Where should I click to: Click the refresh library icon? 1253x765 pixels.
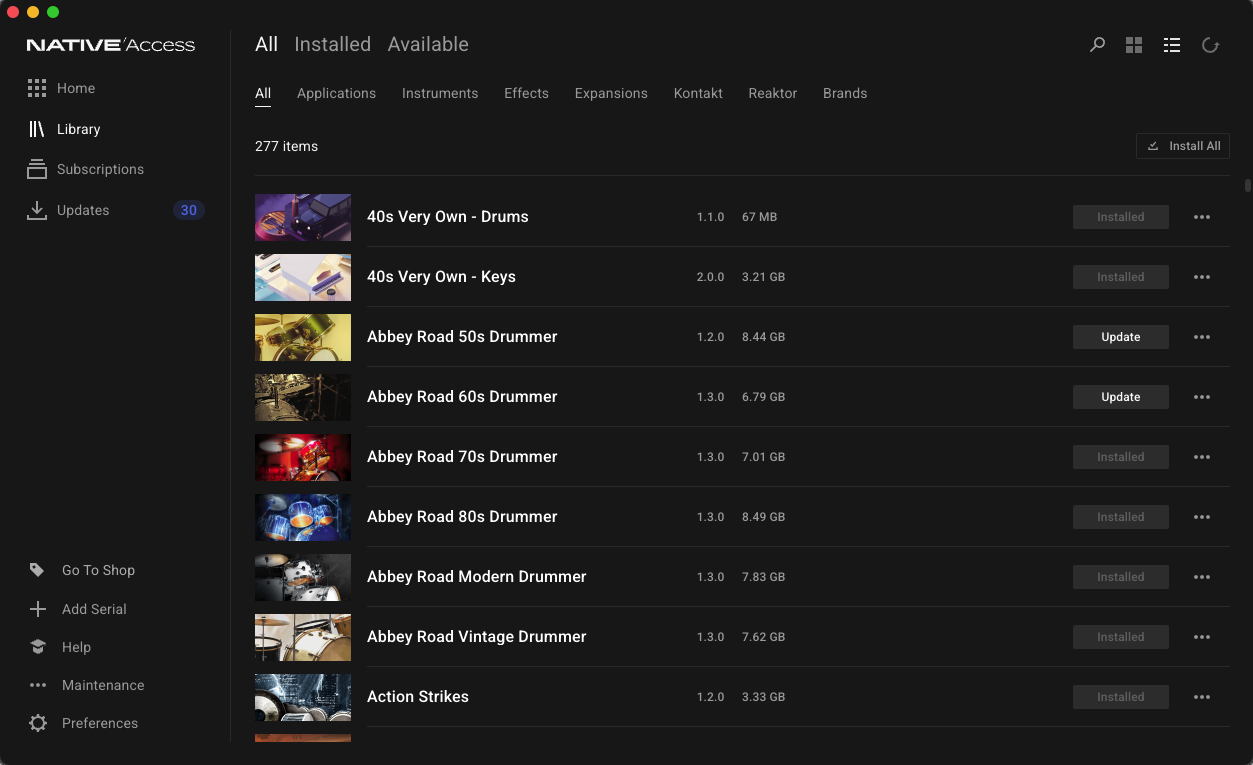[x=1210, y=45]
